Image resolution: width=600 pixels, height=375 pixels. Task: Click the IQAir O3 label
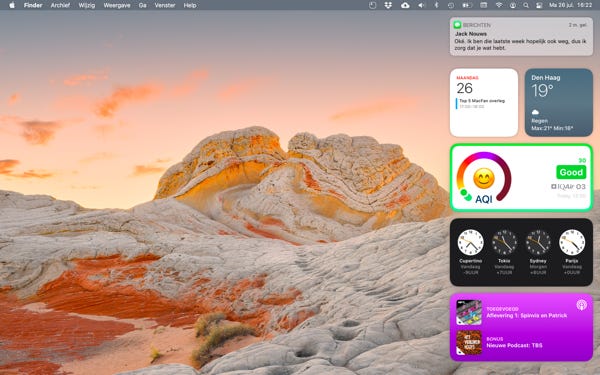(568, 186)
